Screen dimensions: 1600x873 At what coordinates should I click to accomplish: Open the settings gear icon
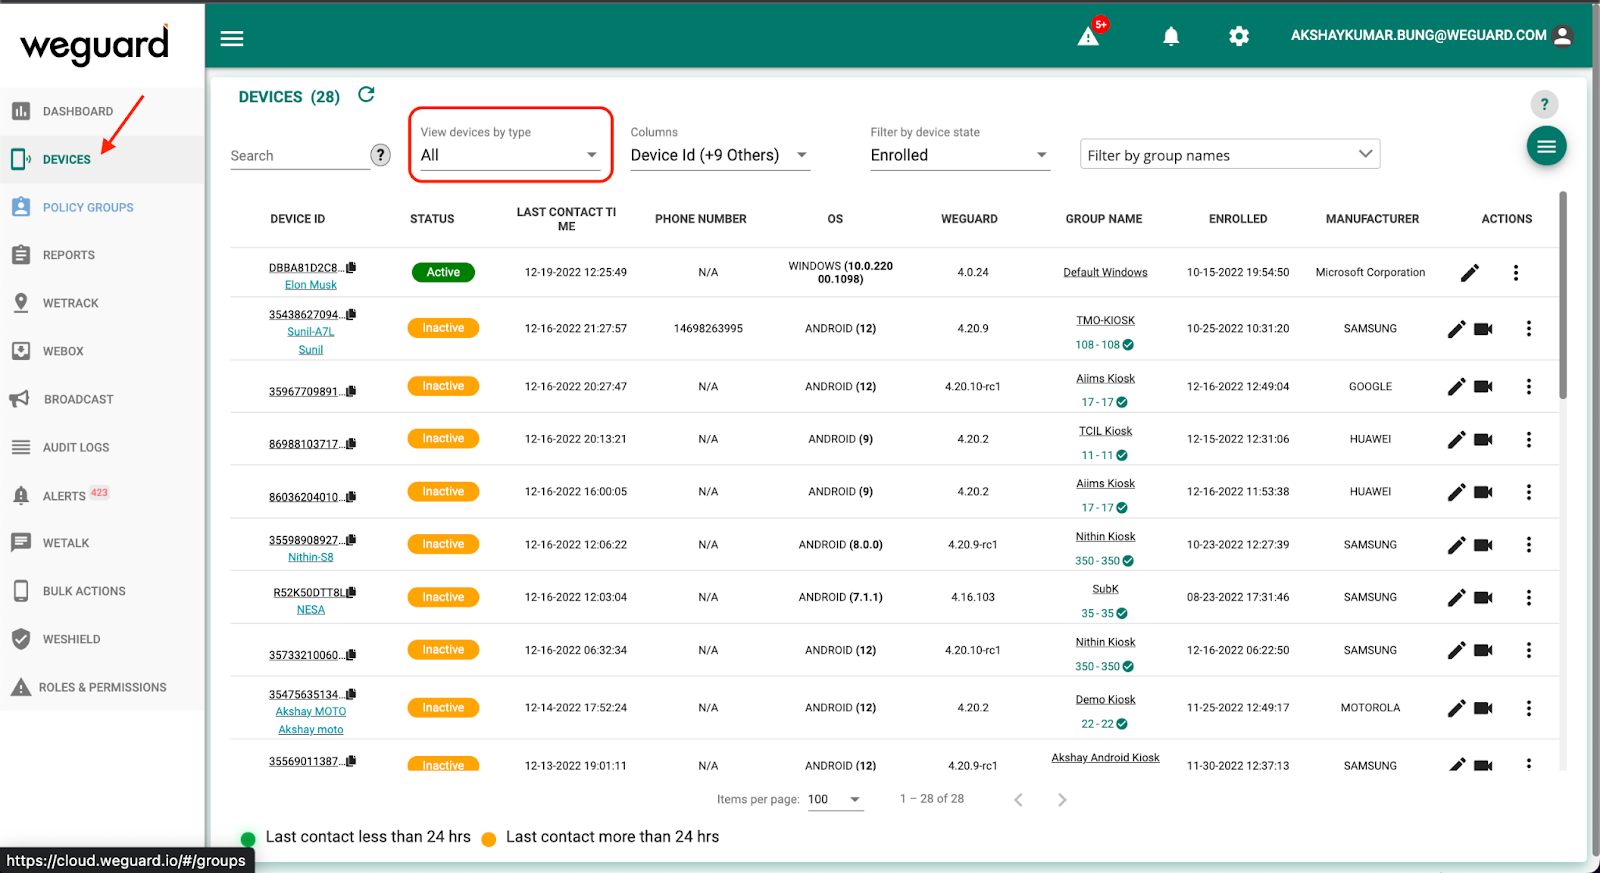pyautogui.click(x=1239, y=37)
